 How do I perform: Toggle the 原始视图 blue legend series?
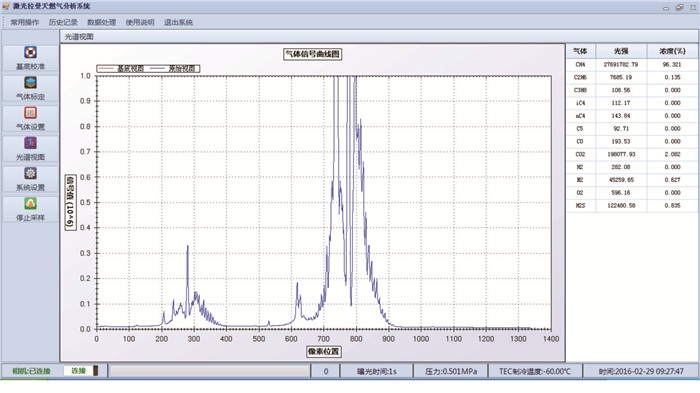(x=173, y=68)
